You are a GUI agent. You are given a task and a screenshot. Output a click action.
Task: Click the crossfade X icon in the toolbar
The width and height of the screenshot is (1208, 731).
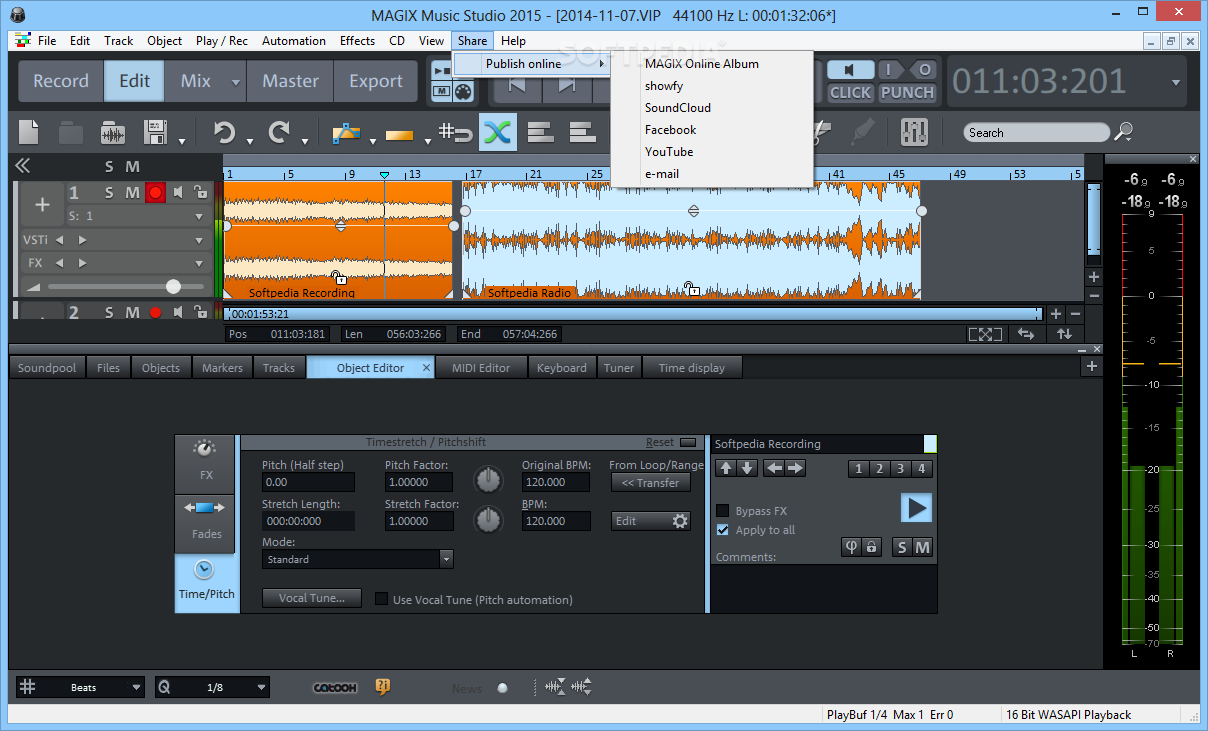(x=498, y=132)
